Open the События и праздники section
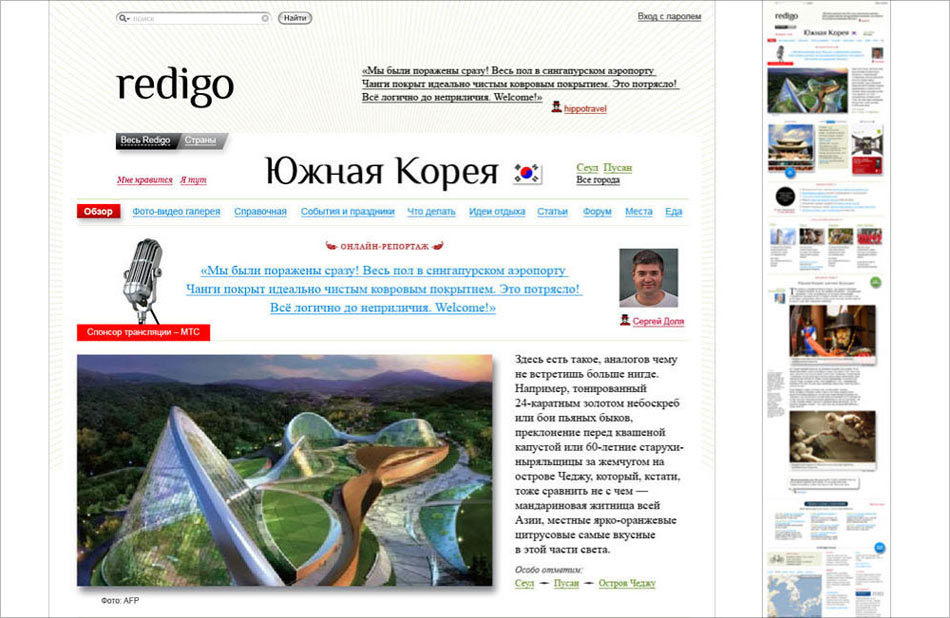950x618 pixels. tap(346, 212)
